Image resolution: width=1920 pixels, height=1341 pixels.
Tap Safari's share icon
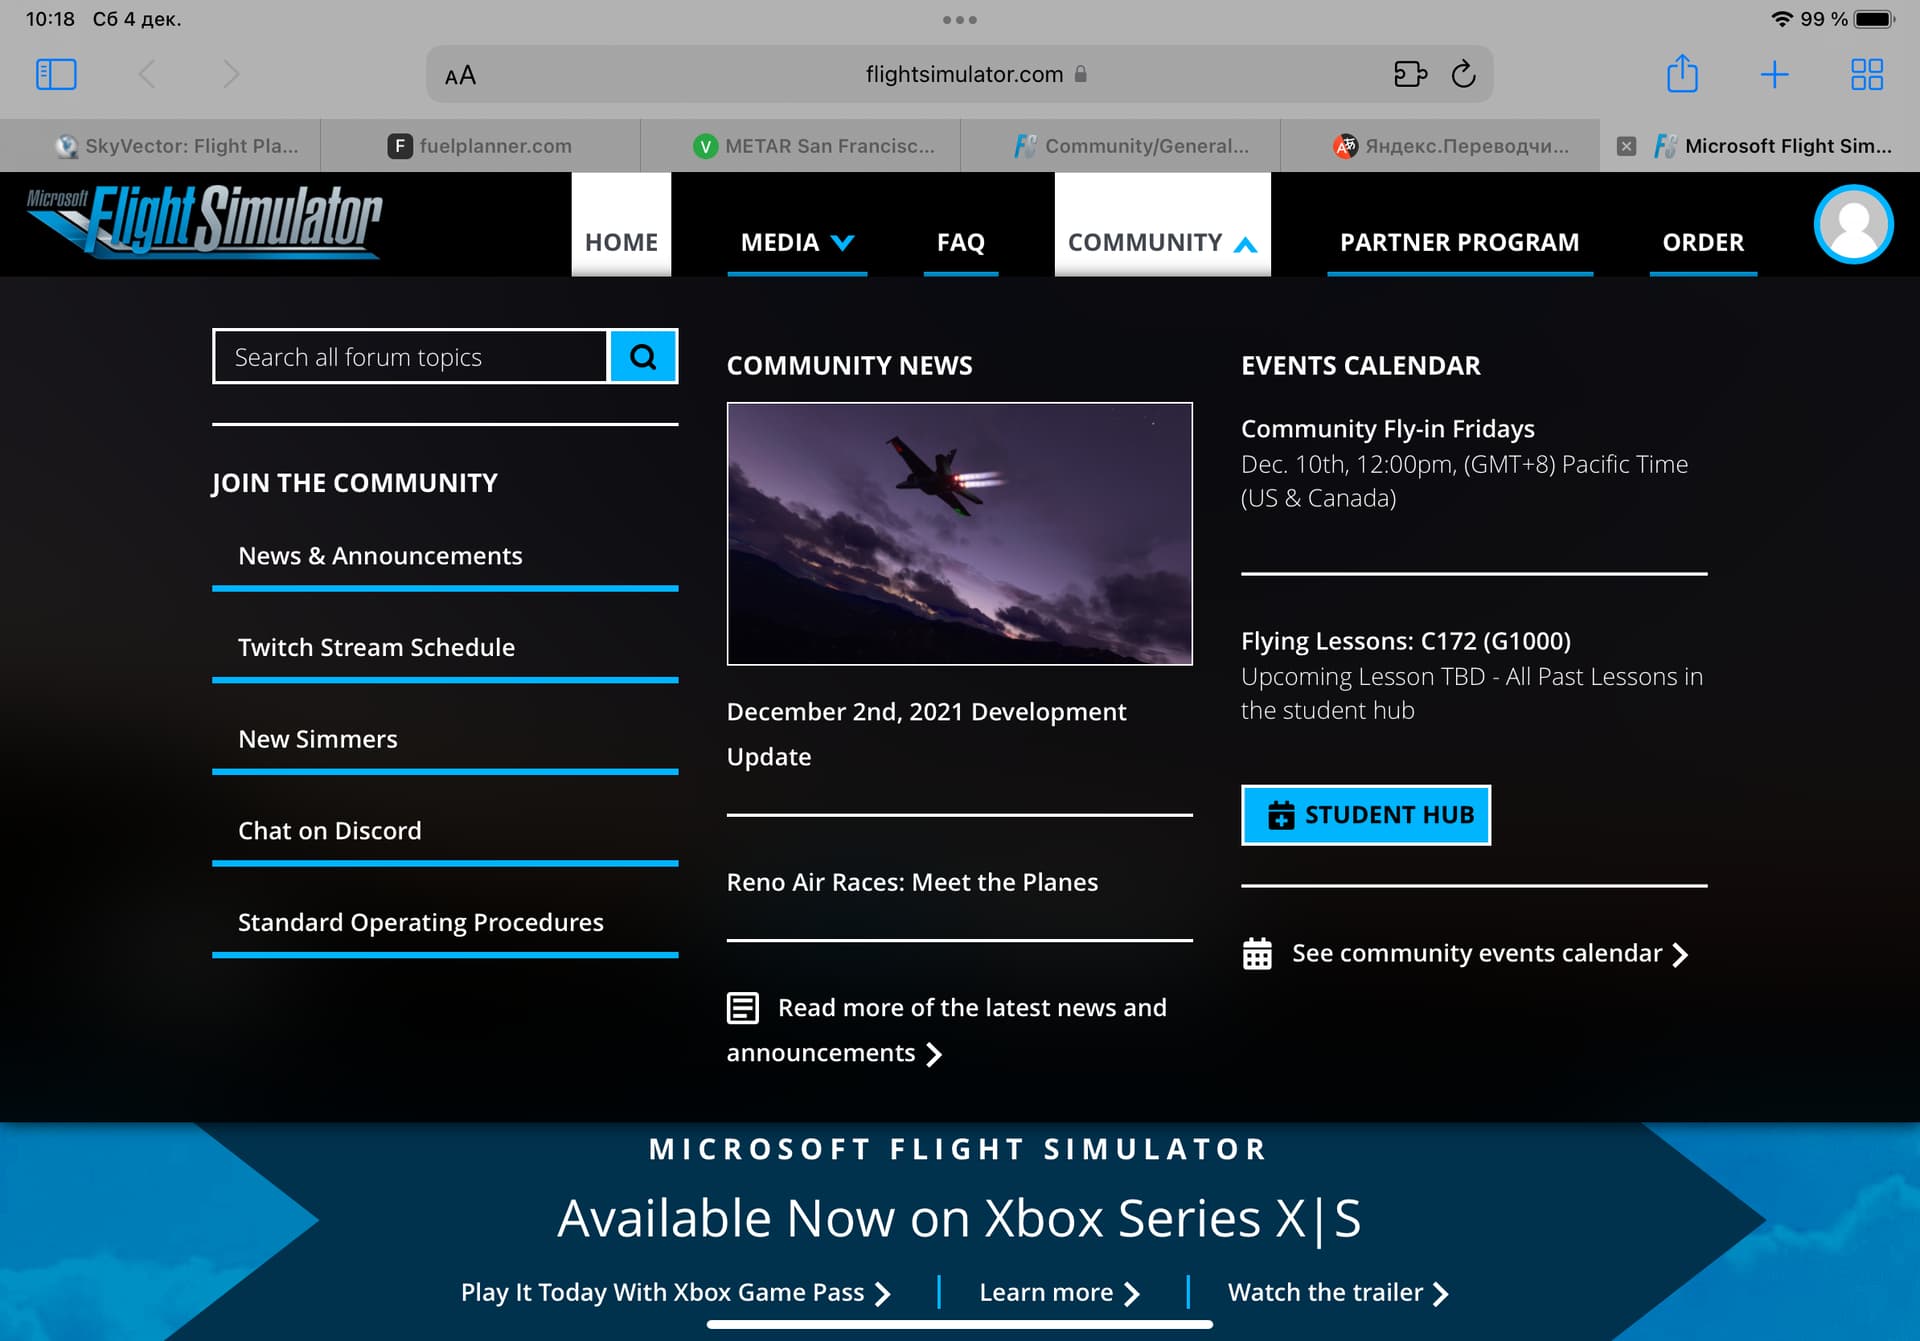(1682, 74)
